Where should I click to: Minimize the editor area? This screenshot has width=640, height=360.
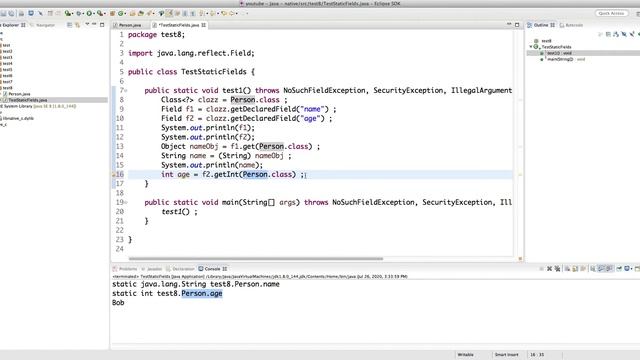pyautogui.click(x=509, y=24)
